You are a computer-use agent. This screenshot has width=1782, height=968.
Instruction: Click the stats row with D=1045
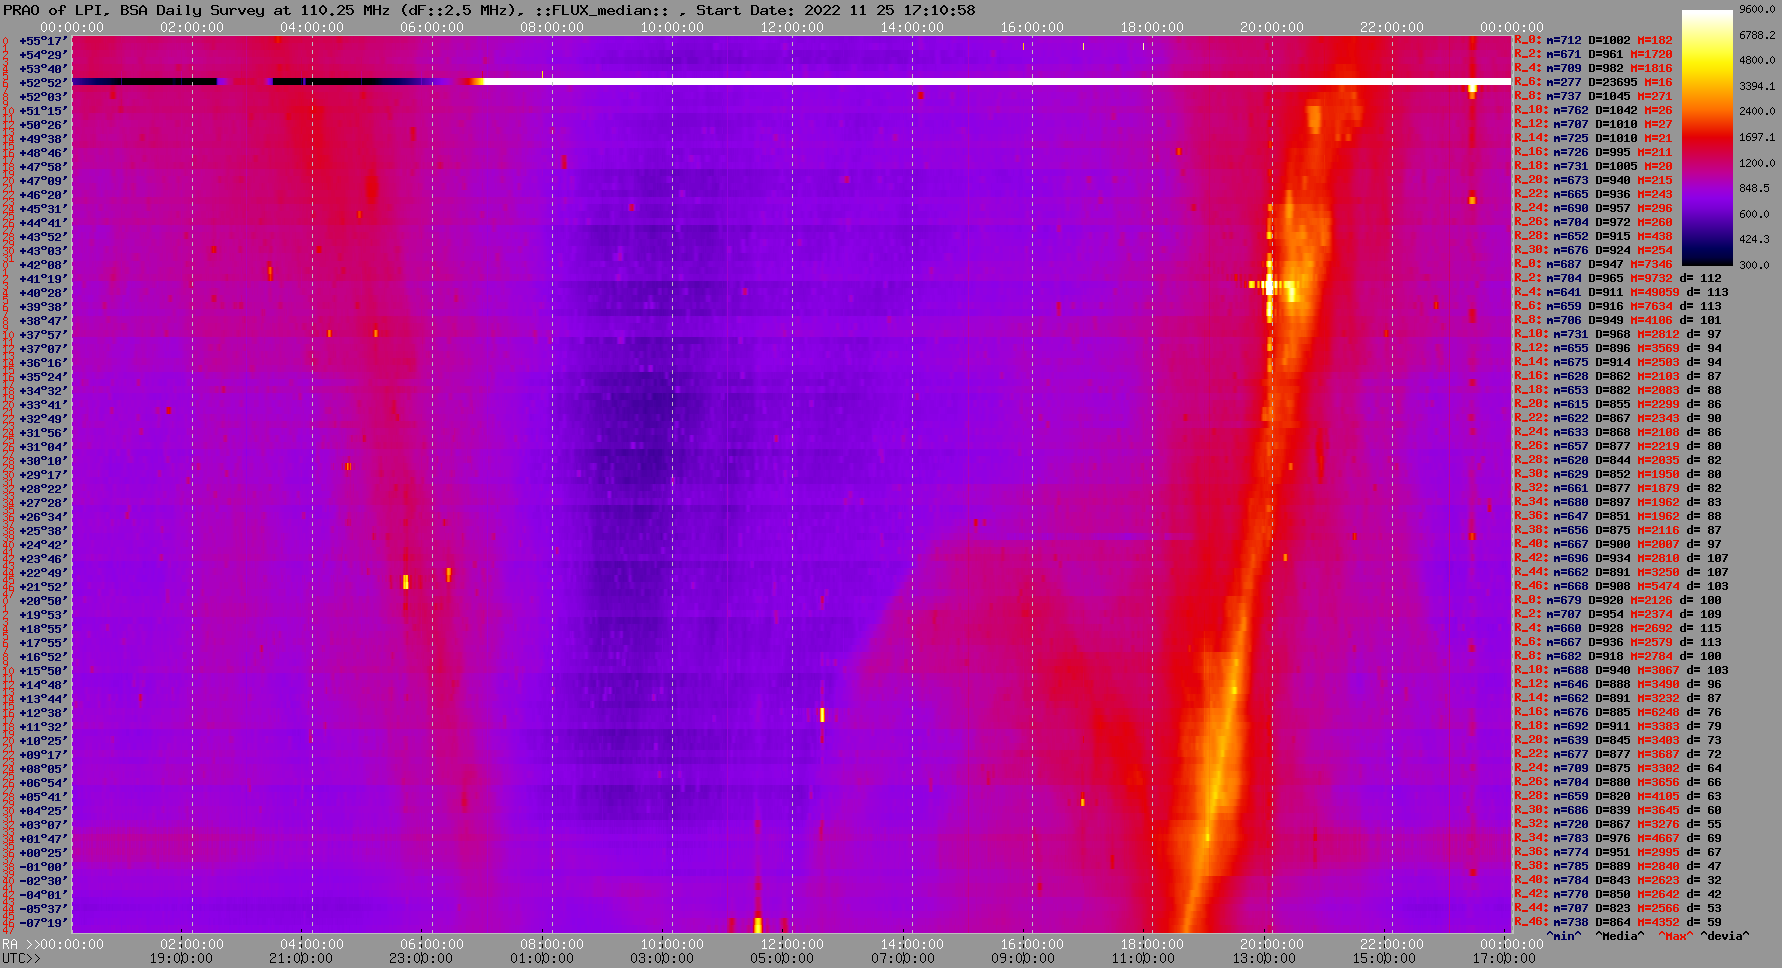[1593, 96]
